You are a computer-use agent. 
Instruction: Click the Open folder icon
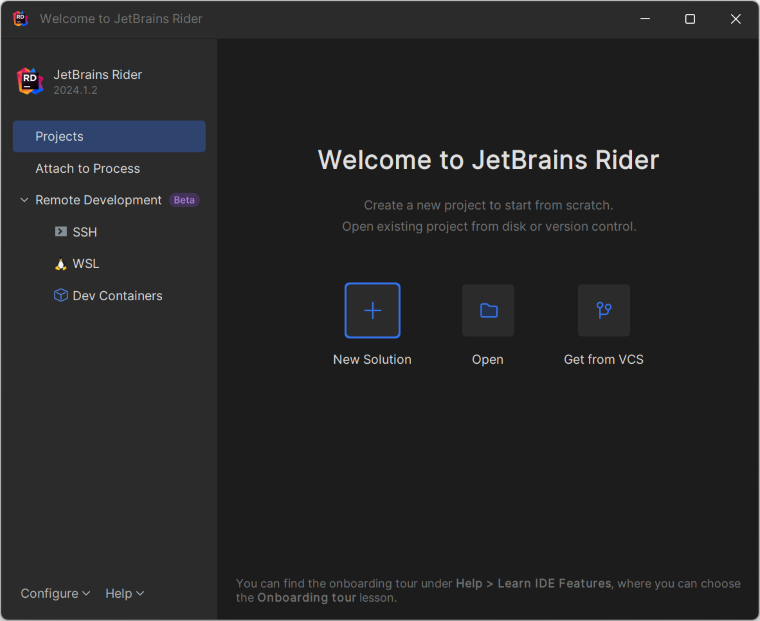point(488,310)
